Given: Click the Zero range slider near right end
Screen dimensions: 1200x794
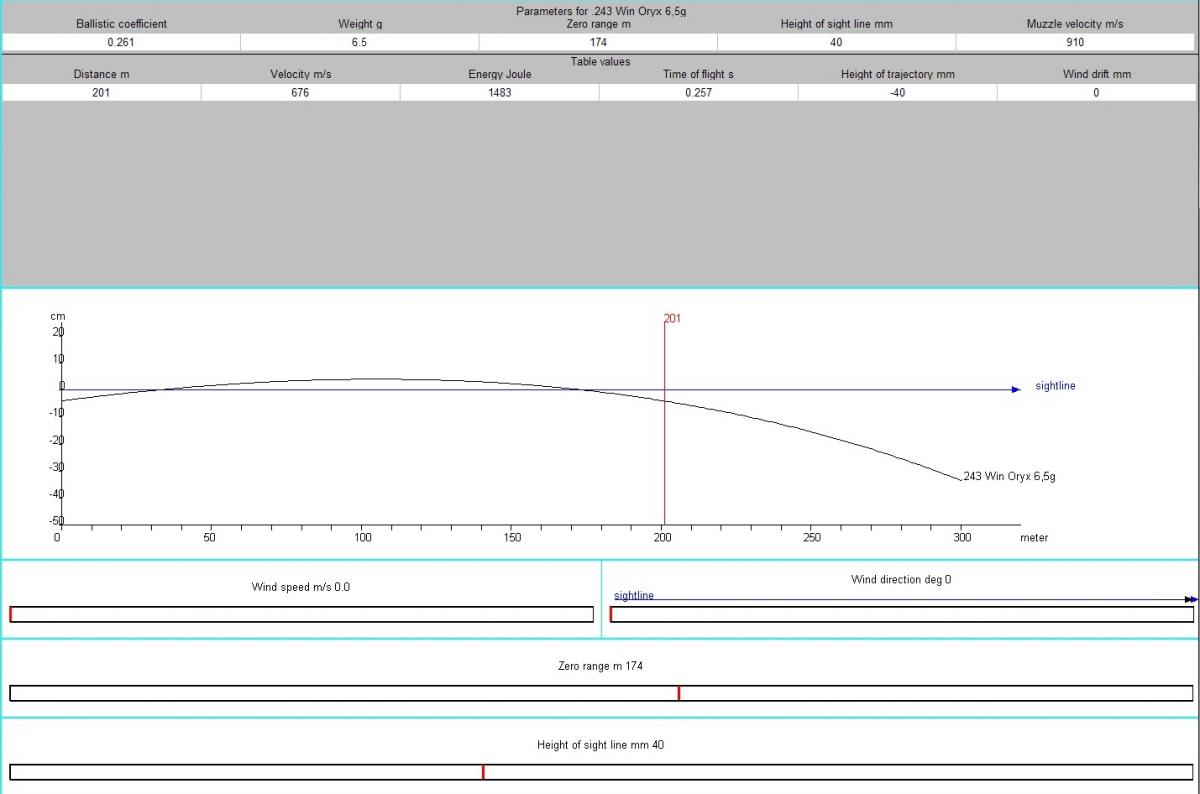Looking at the screenshot, I should (x=1150, y=693).
